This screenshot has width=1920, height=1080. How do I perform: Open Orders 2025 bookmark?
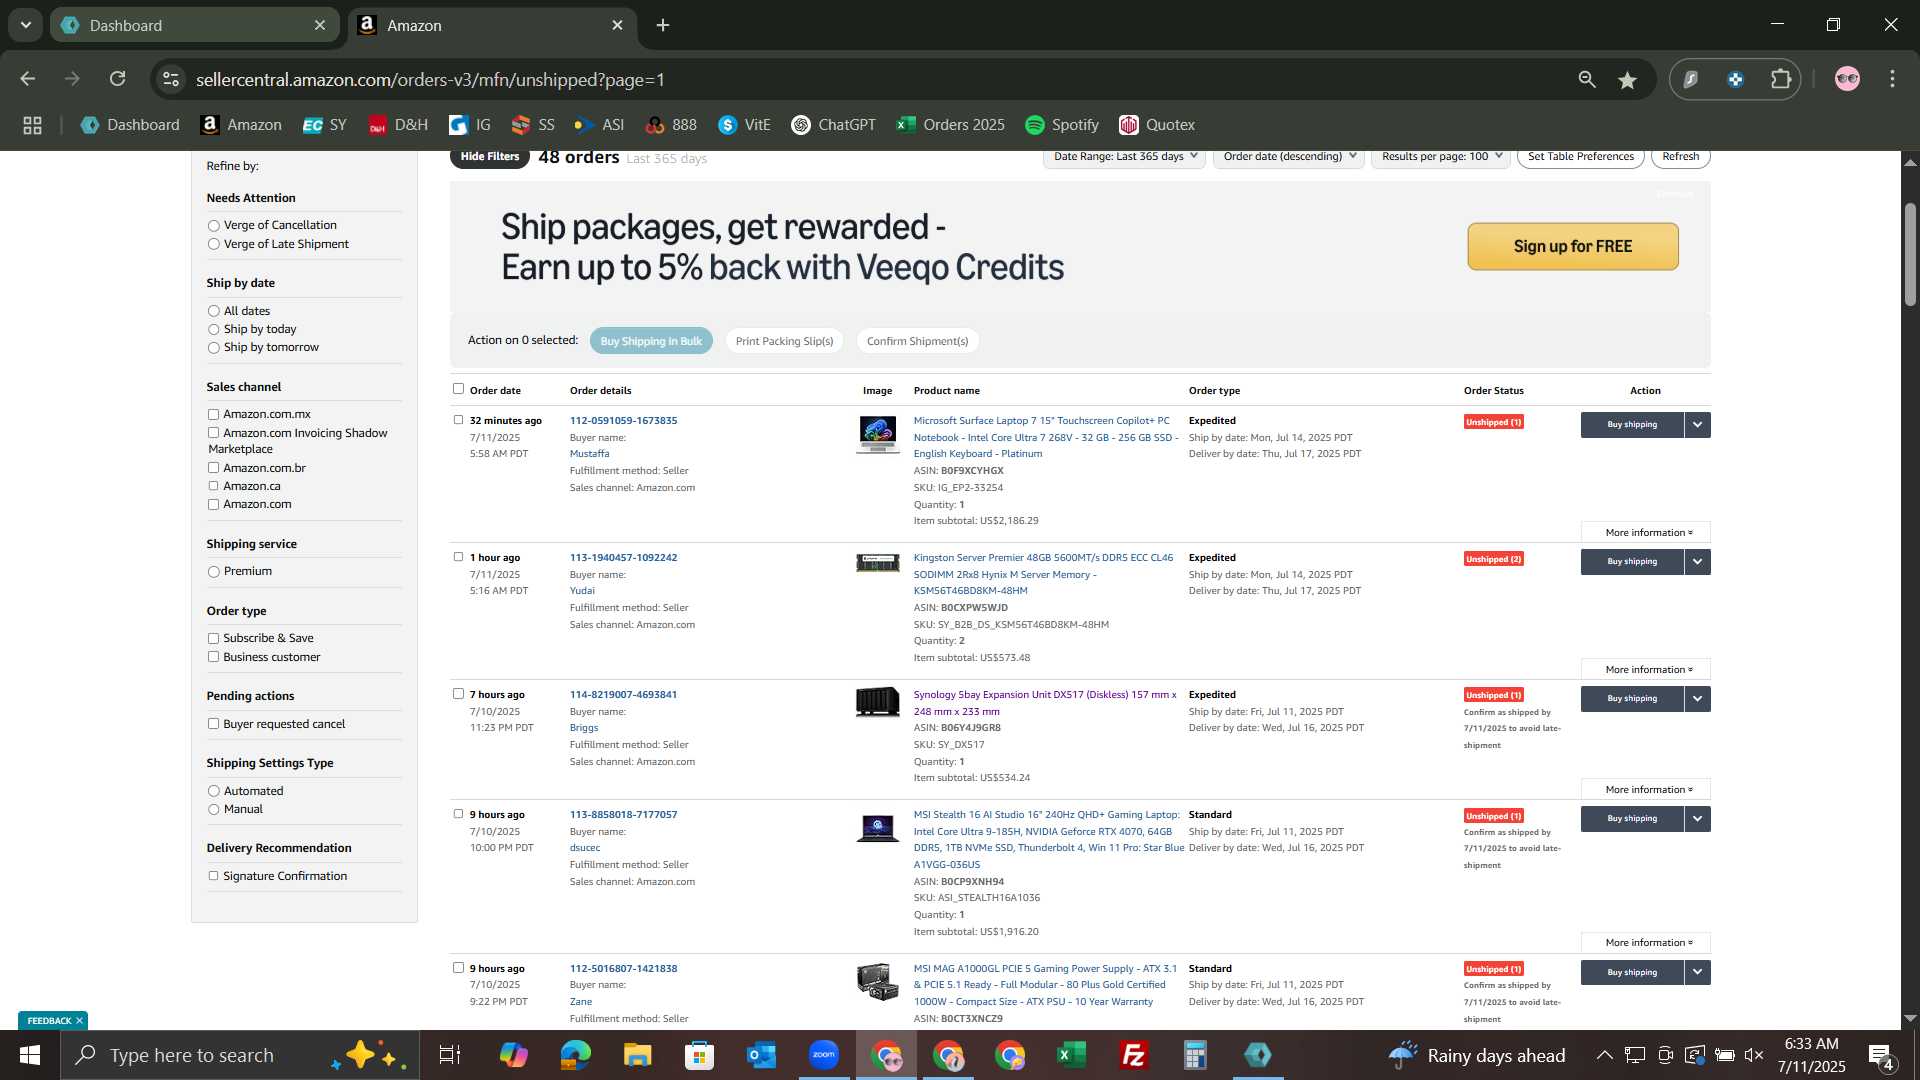pos(951,125)
